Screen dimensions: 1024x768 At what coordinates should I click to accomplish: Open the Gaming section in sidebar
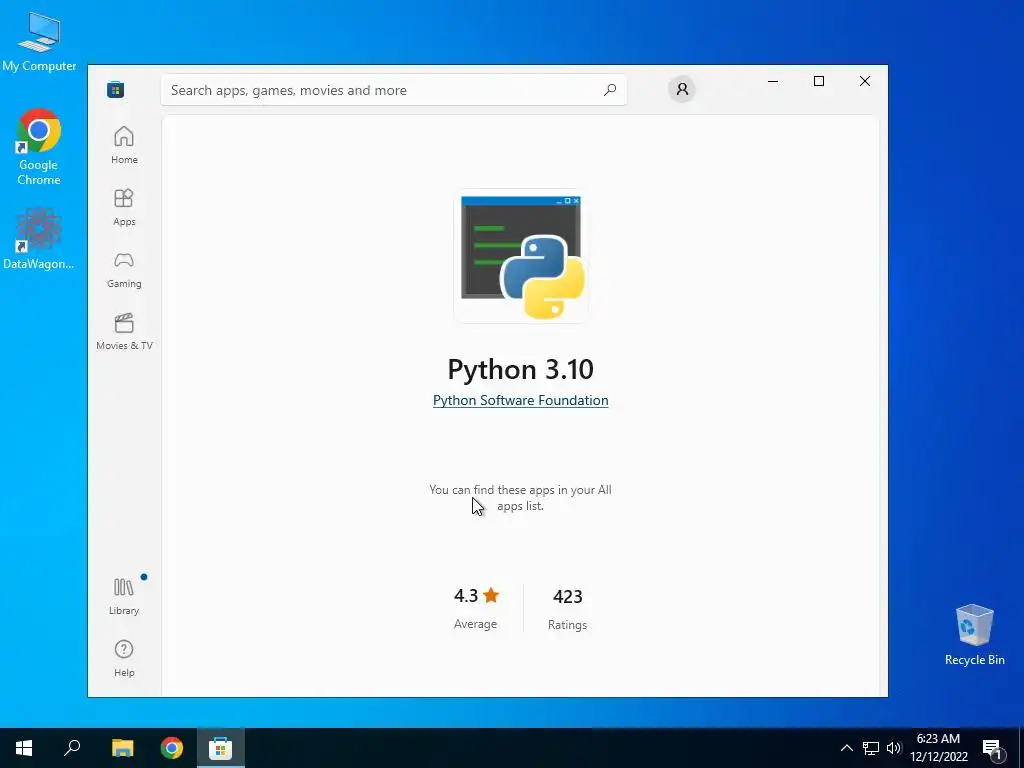point(124,269)
